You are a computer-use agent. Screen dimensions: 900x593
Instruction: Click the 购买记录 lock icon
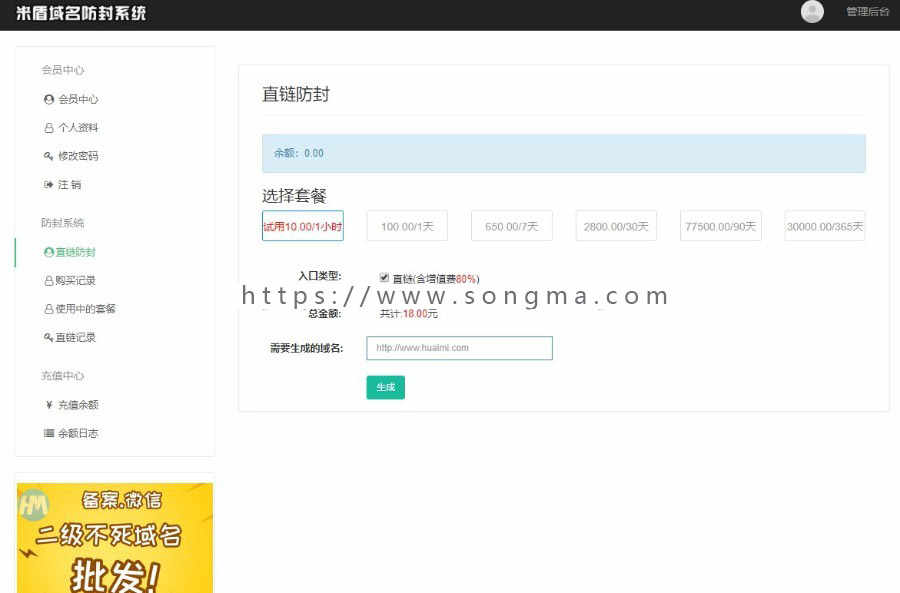click(49, 281)
